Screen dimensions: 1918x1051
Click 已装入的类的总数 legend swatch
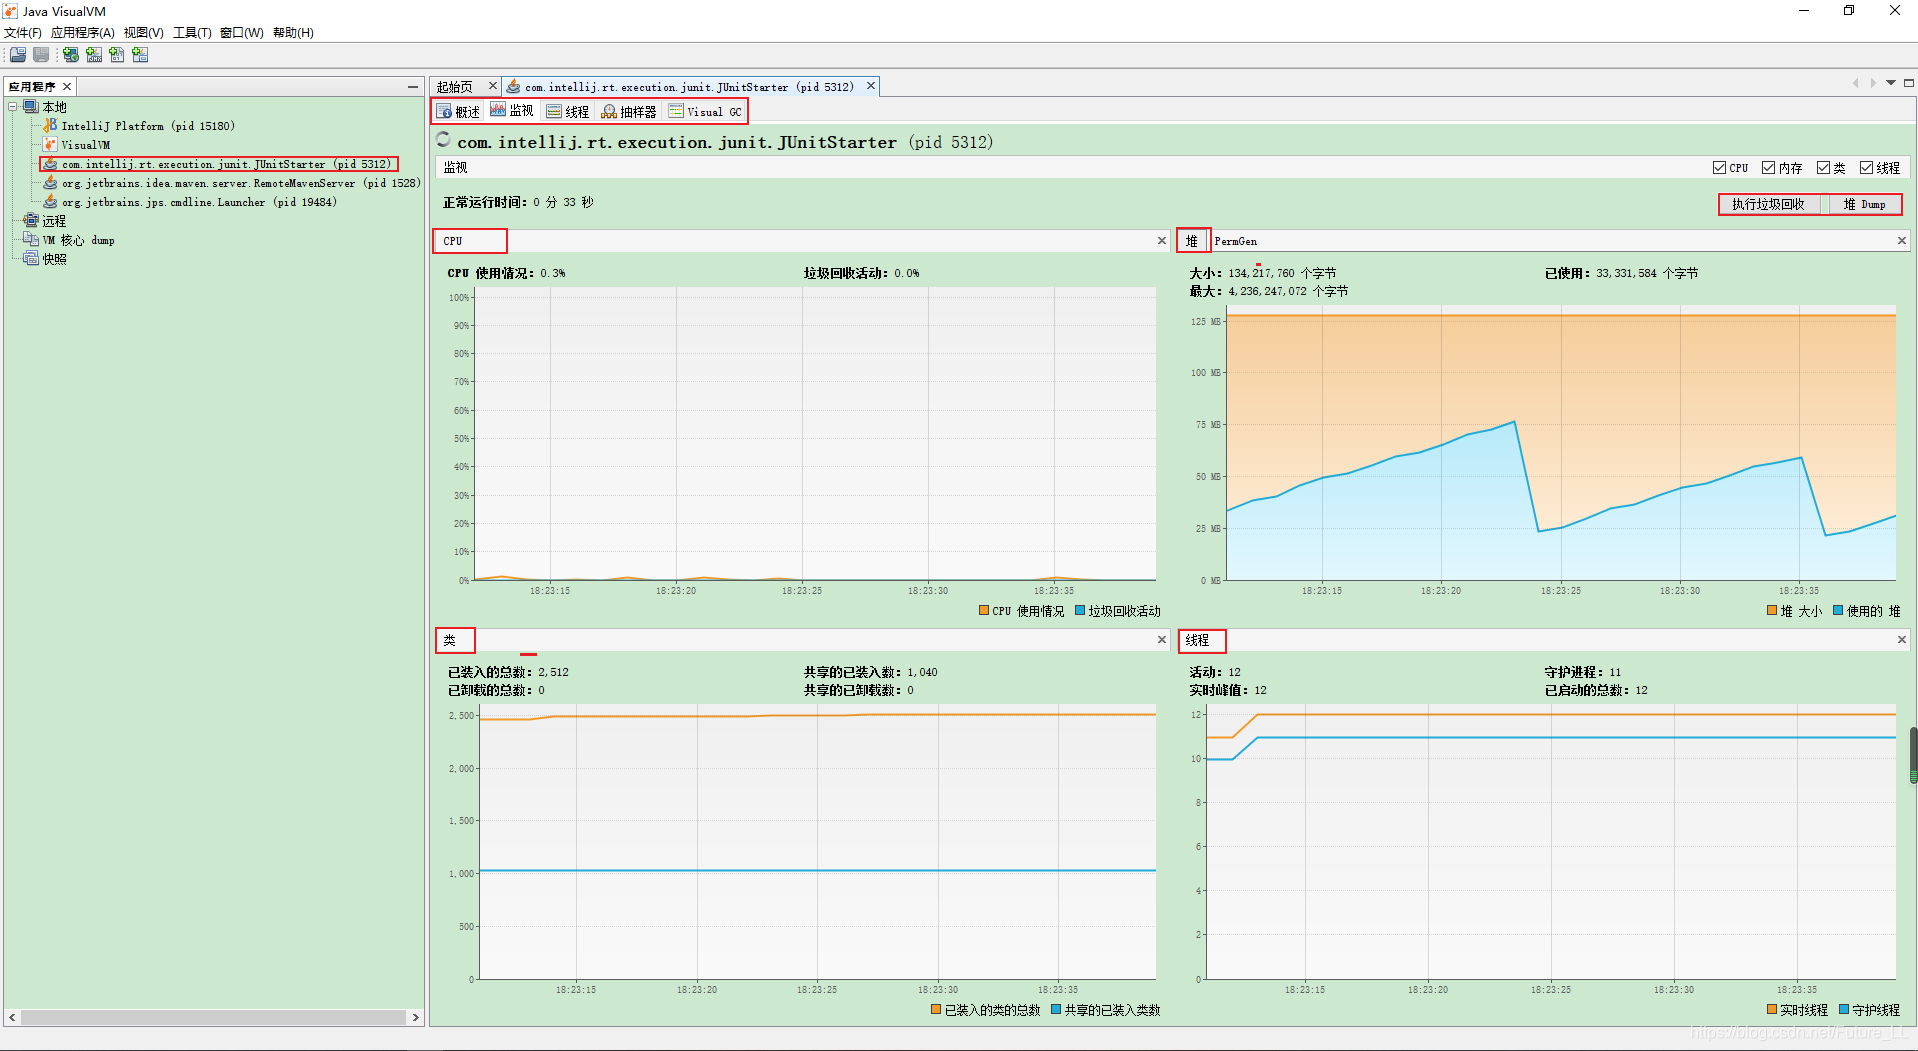coord(936,1010)
